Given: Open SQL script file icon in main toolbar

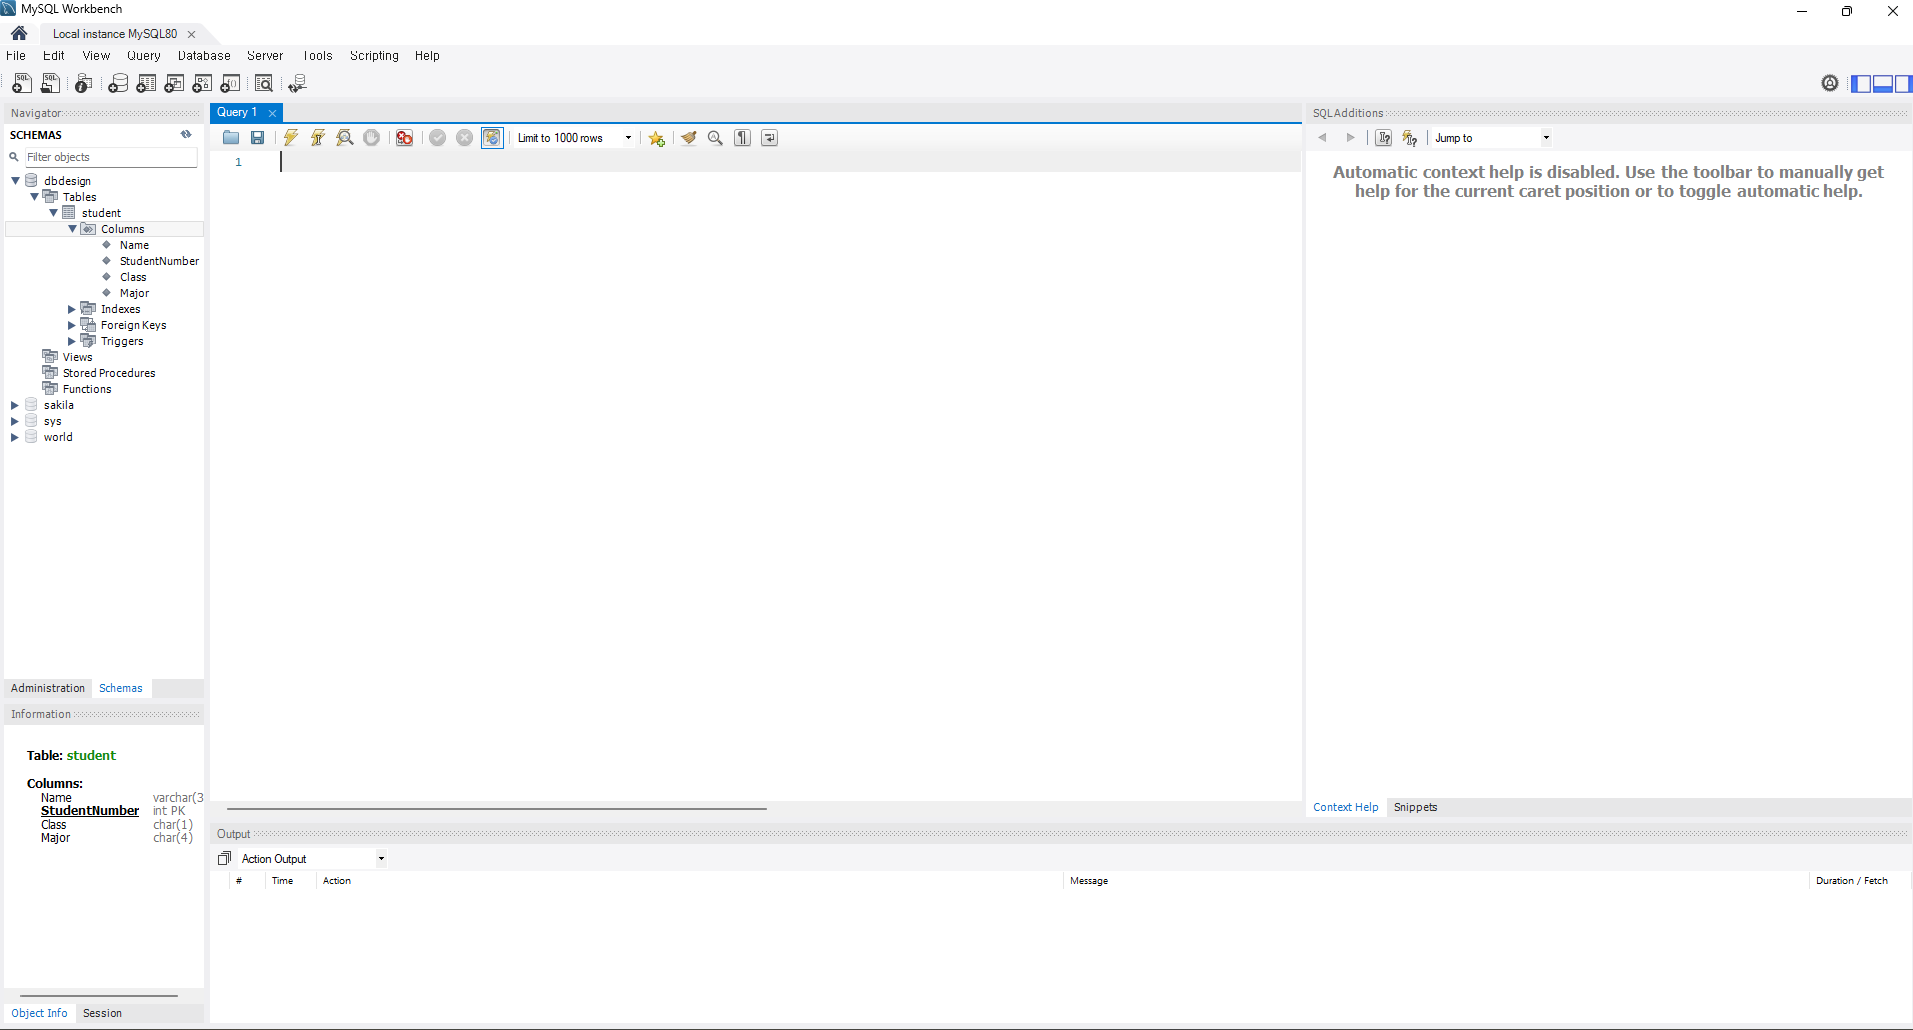Looking at the screenshot, I should point(50,84).
